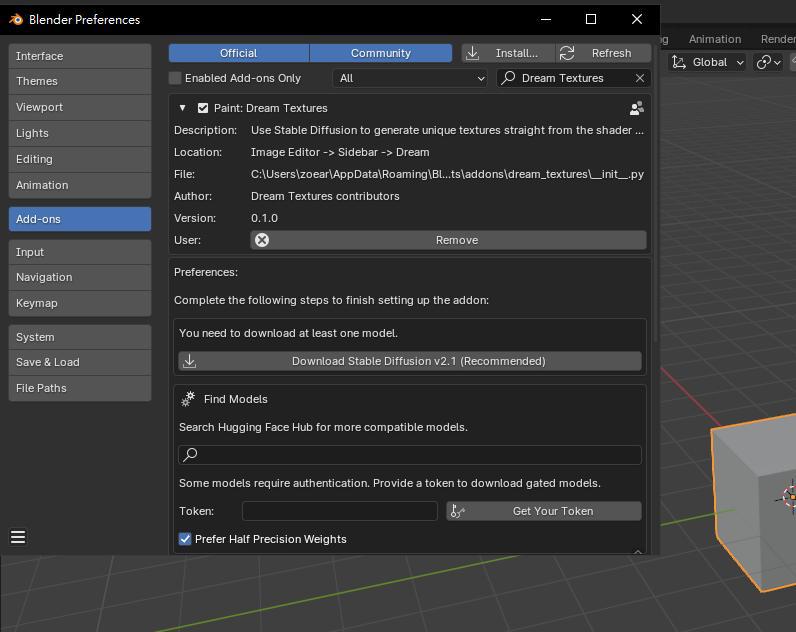
Task: Open the Save & Load preferences section
Action: click(80, 362)
